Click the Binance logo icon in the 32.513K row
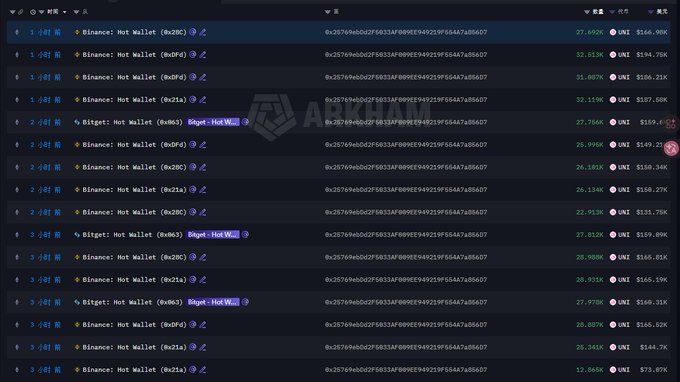 (77, 55)
